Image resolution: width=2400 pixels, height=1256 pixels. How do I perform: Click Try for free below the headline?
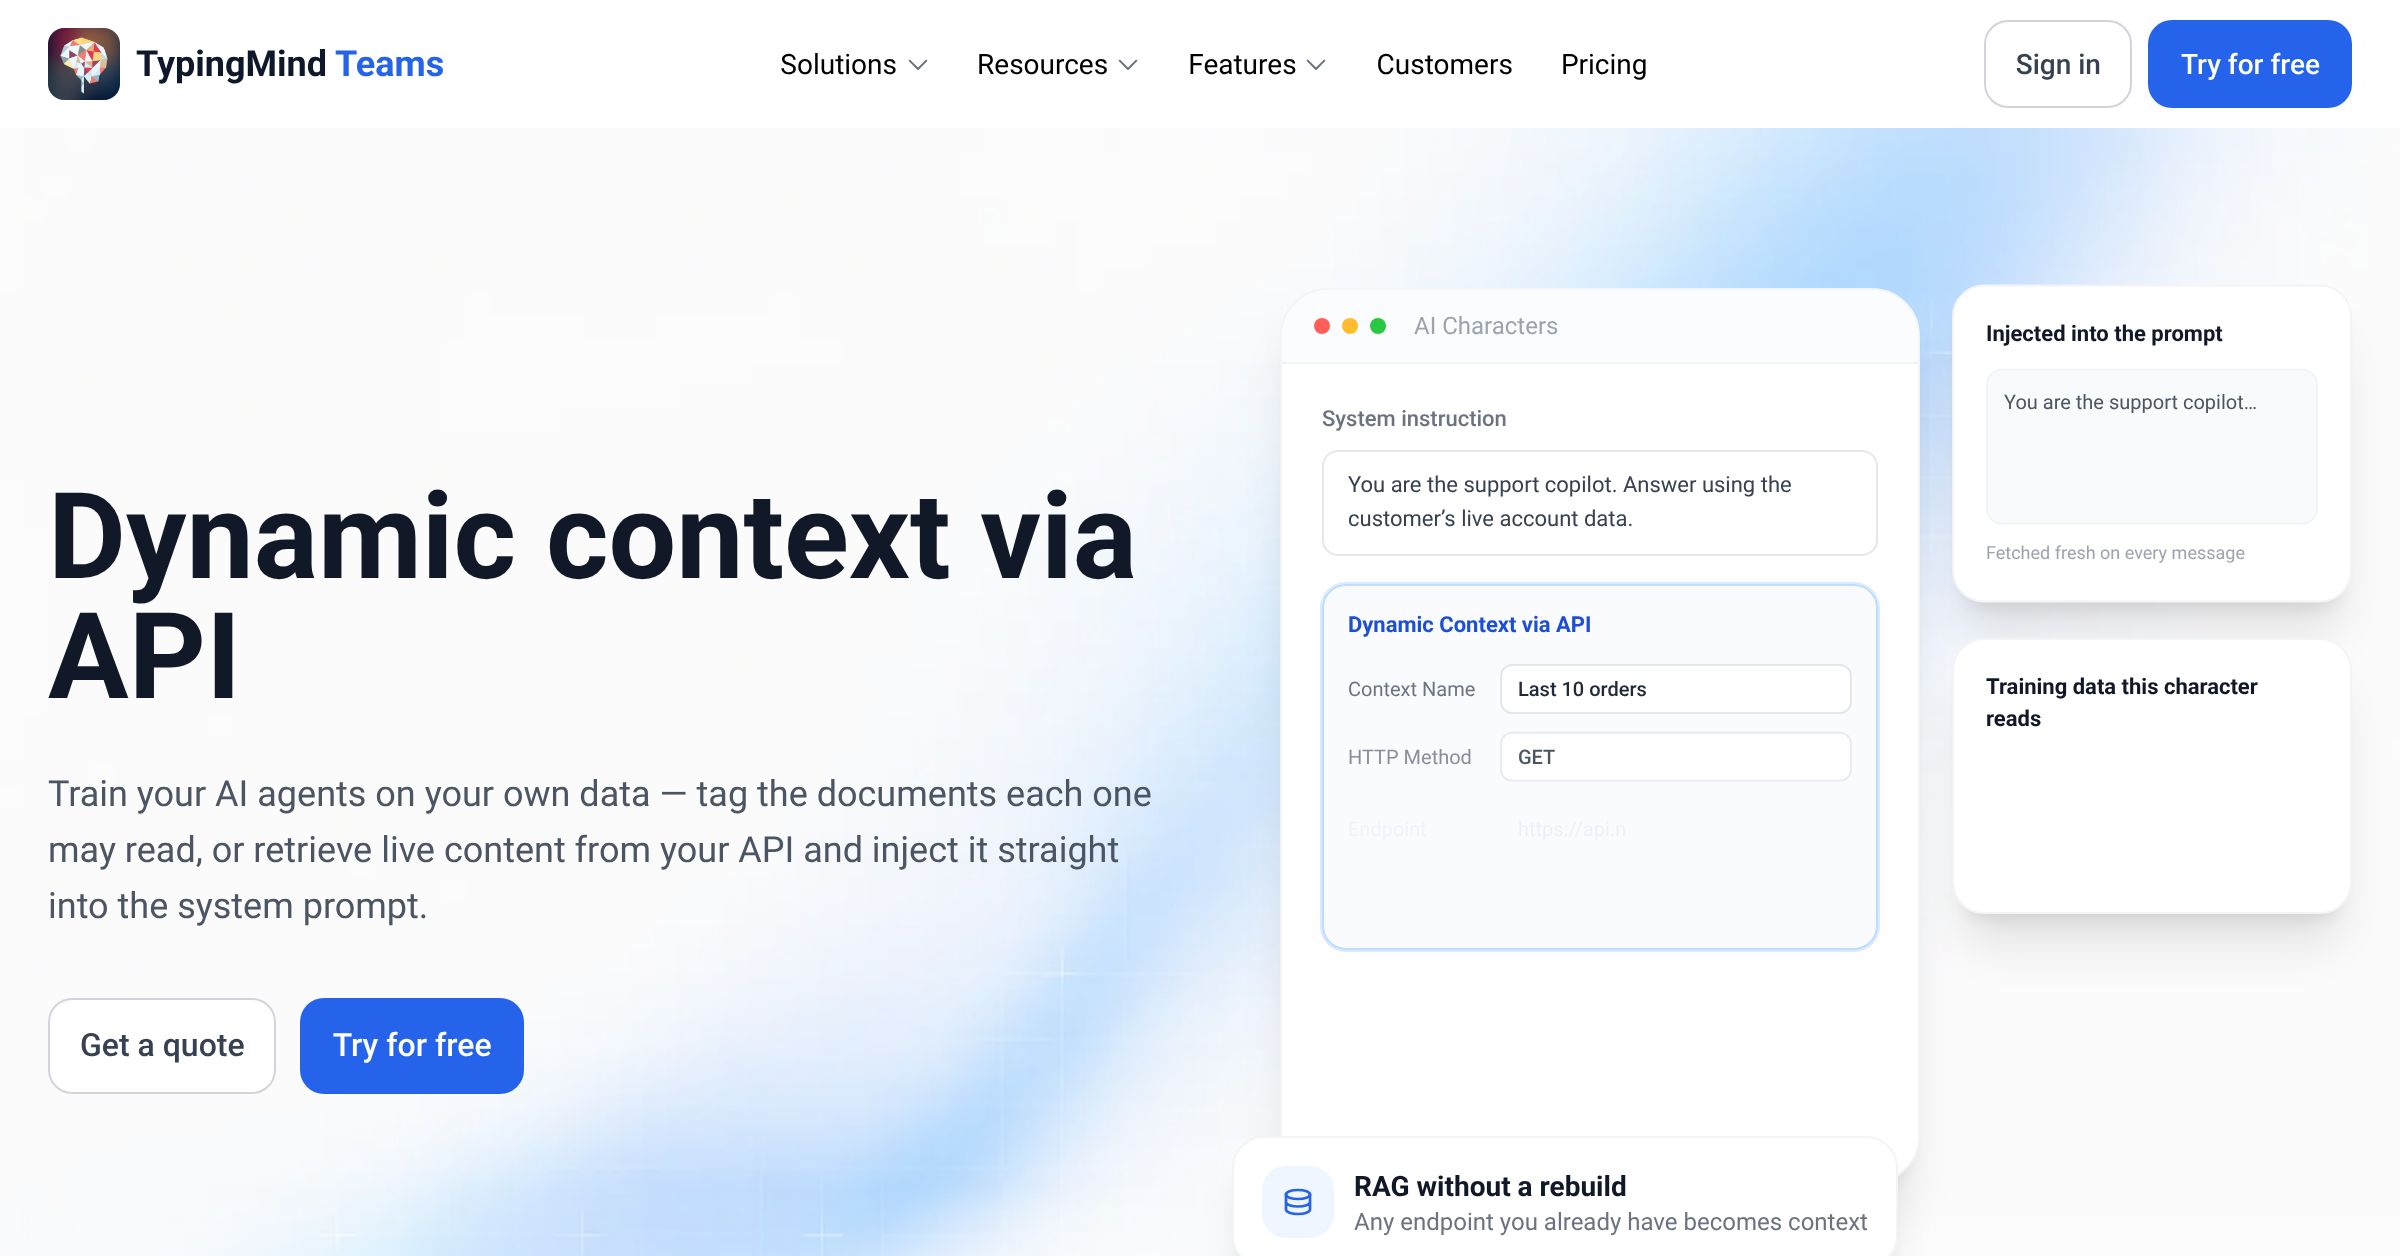point(412,1045)
